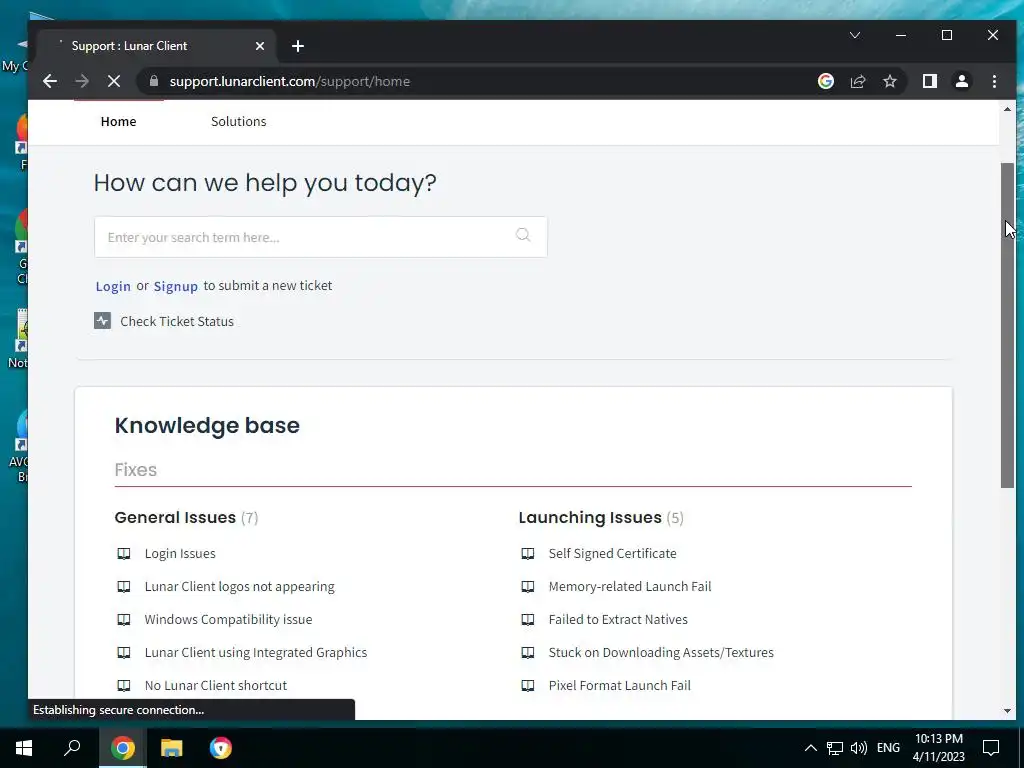Click the shield app icon on taskbar
This screenshot has height=768, width=1024.
click(221, 748)
